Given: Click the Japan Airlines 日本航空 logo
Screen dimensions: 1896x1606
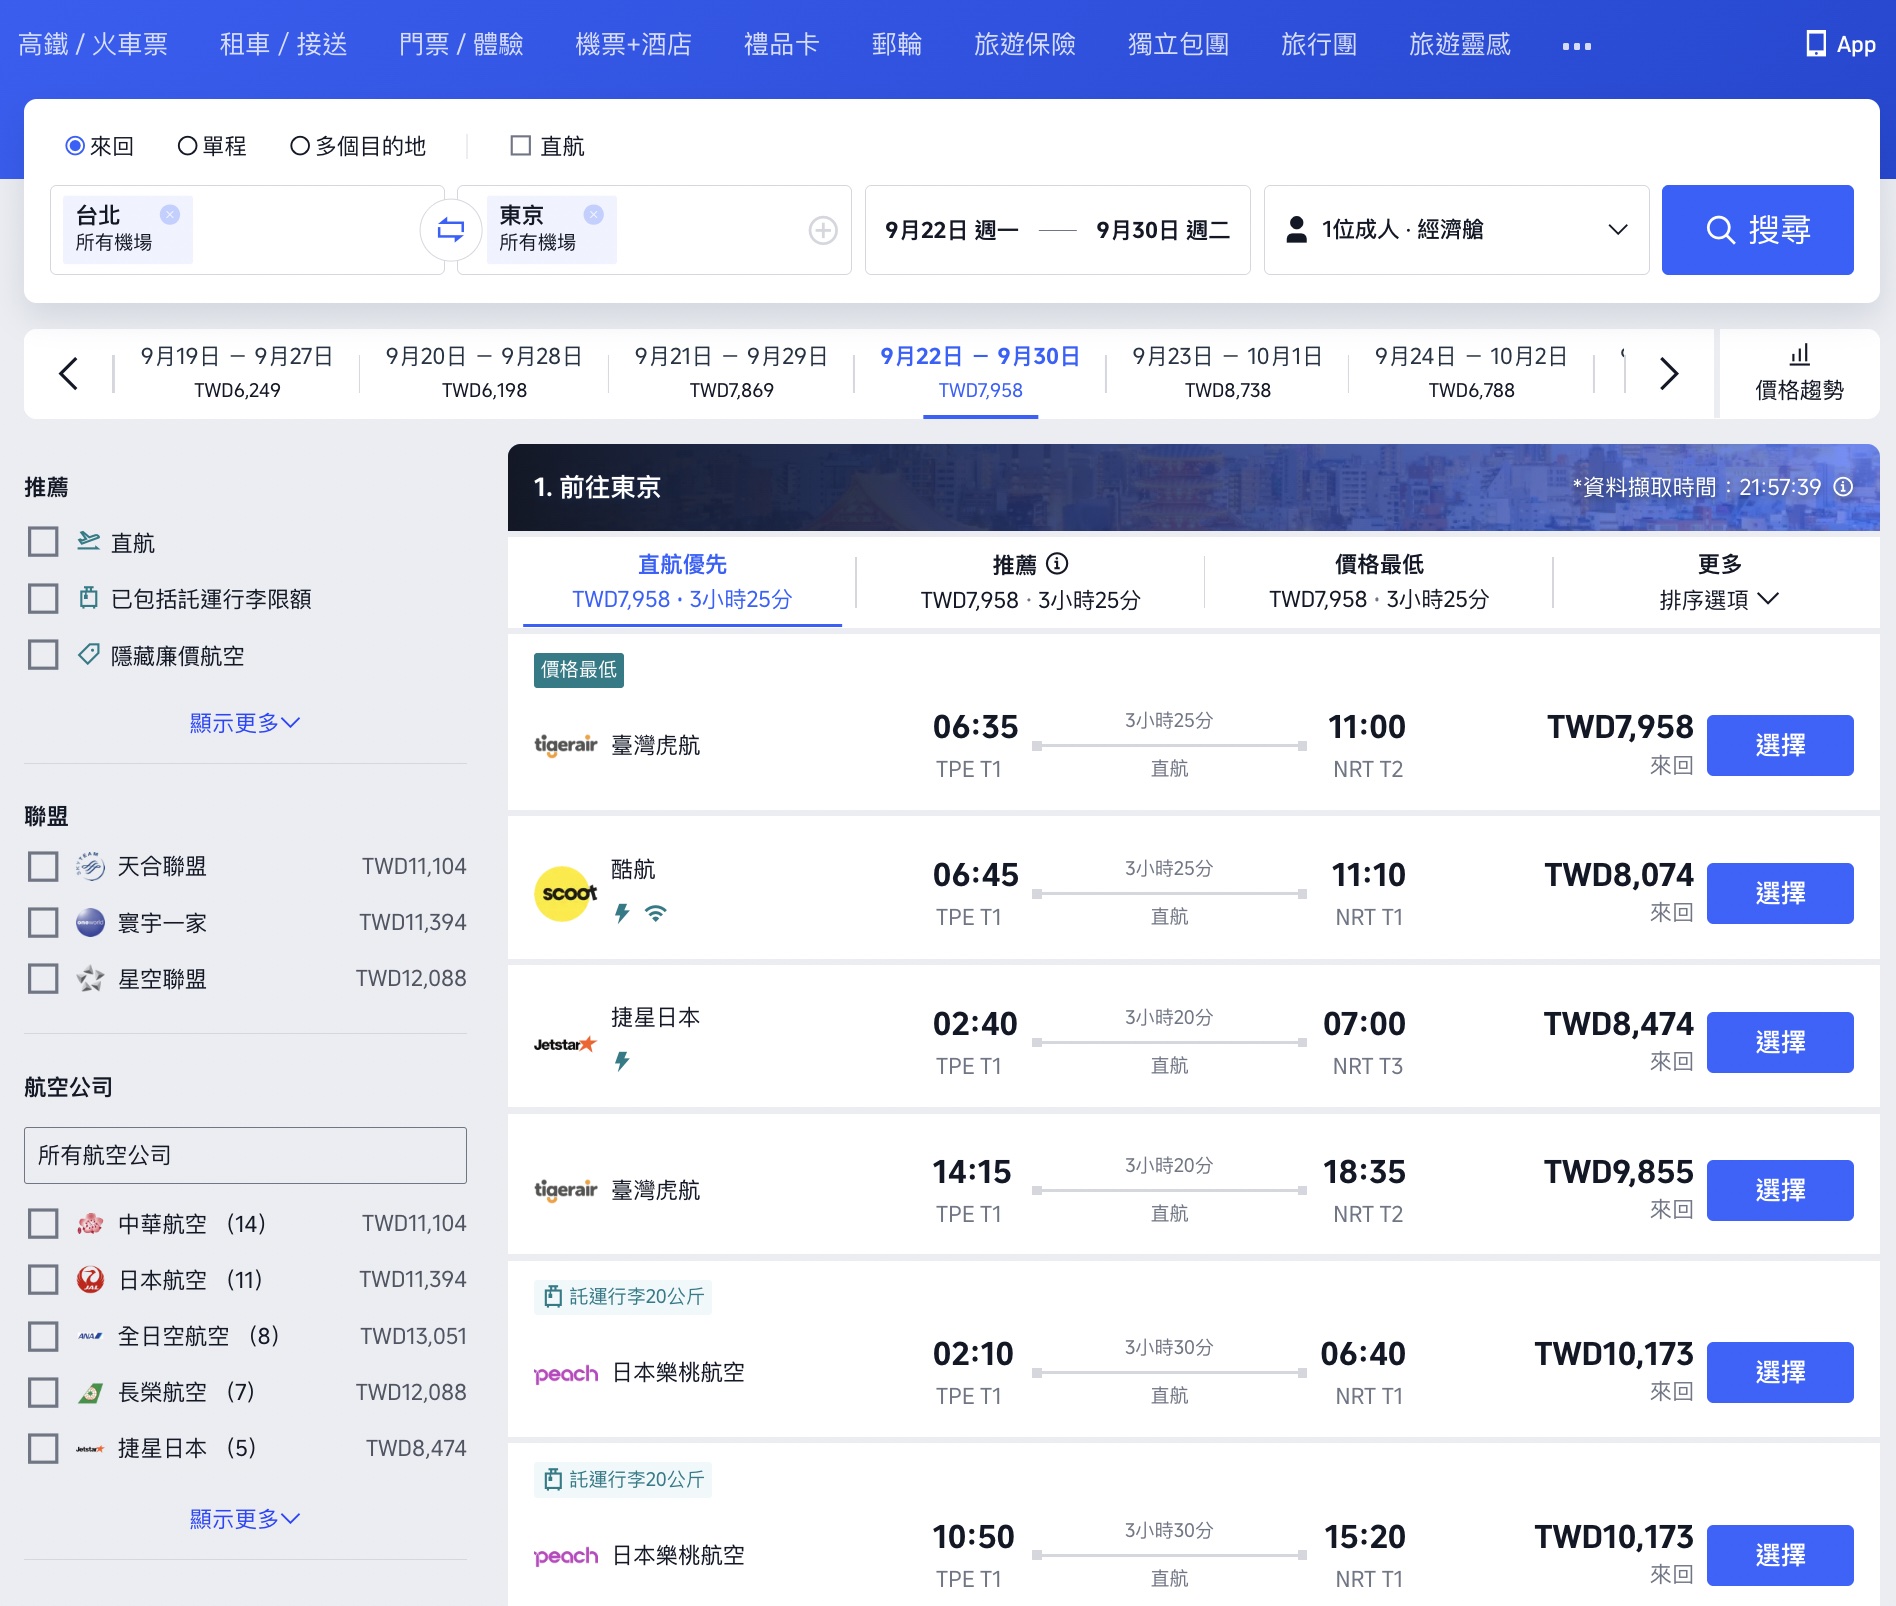Looking at the screenshot, I should coord(90,1279).
